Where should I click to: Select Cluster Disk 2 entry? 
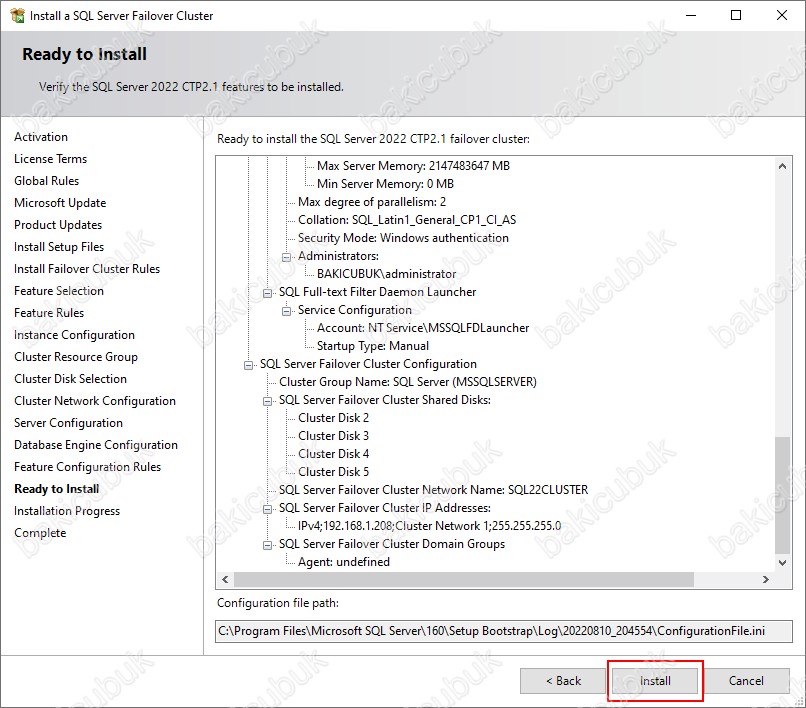(x=333, y=418)
